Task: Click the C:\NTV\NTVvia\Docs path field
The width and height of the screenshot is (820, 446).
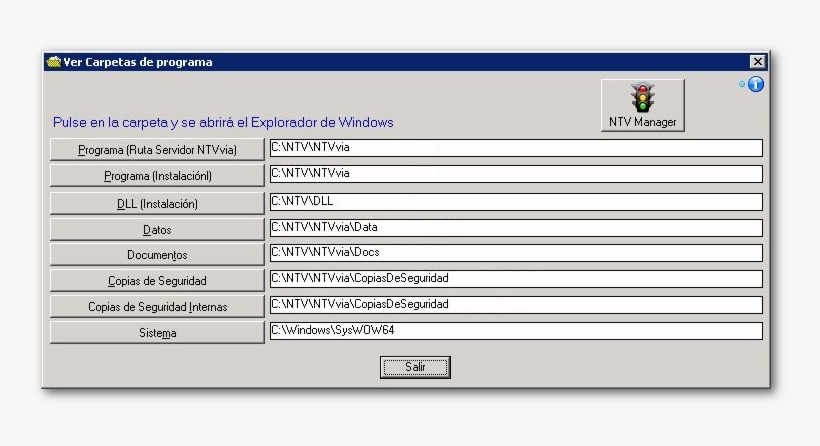Action: [x=515, y=253]
